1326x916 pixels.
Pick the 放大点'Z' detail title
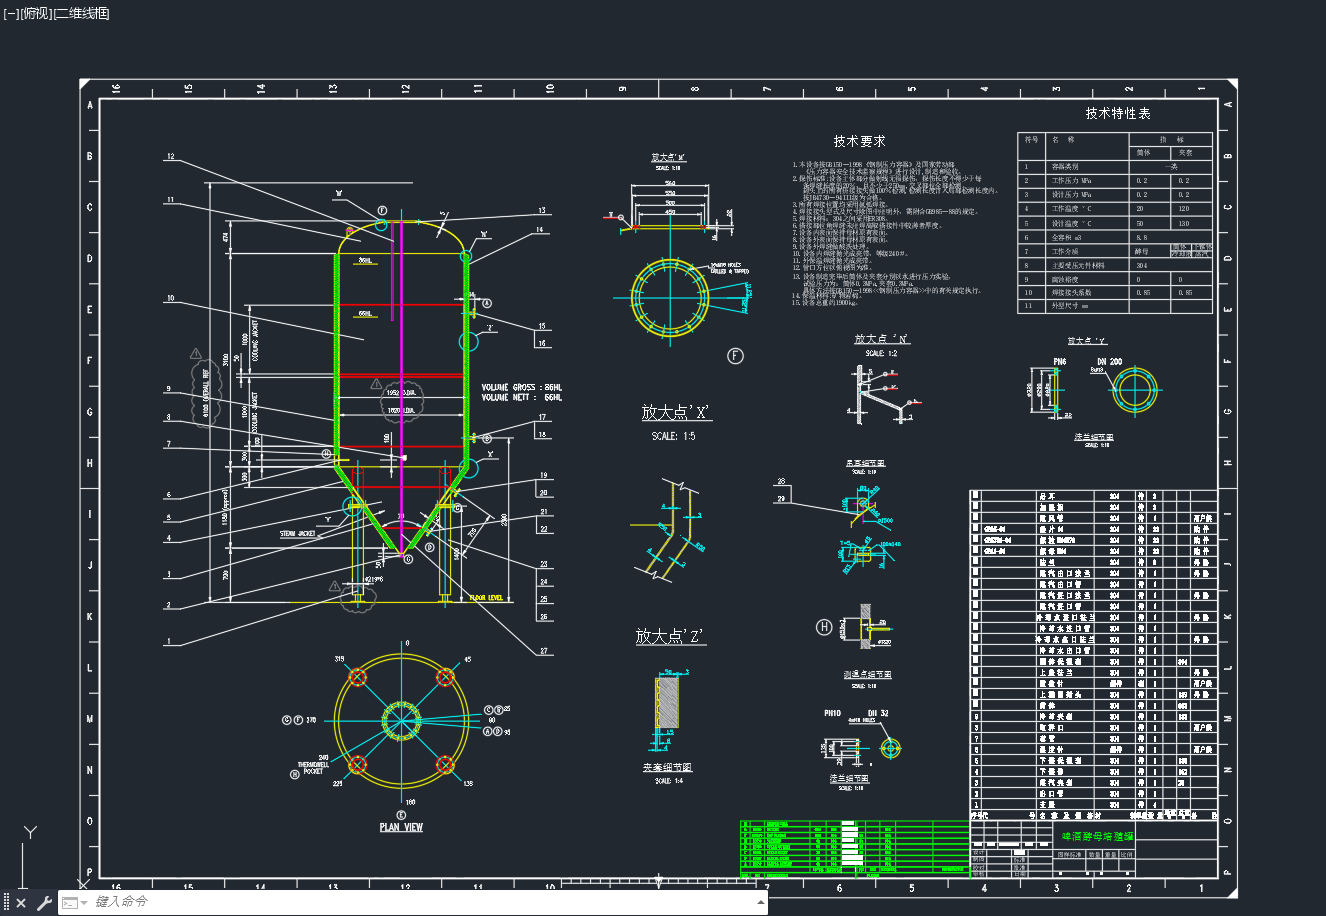670,636
